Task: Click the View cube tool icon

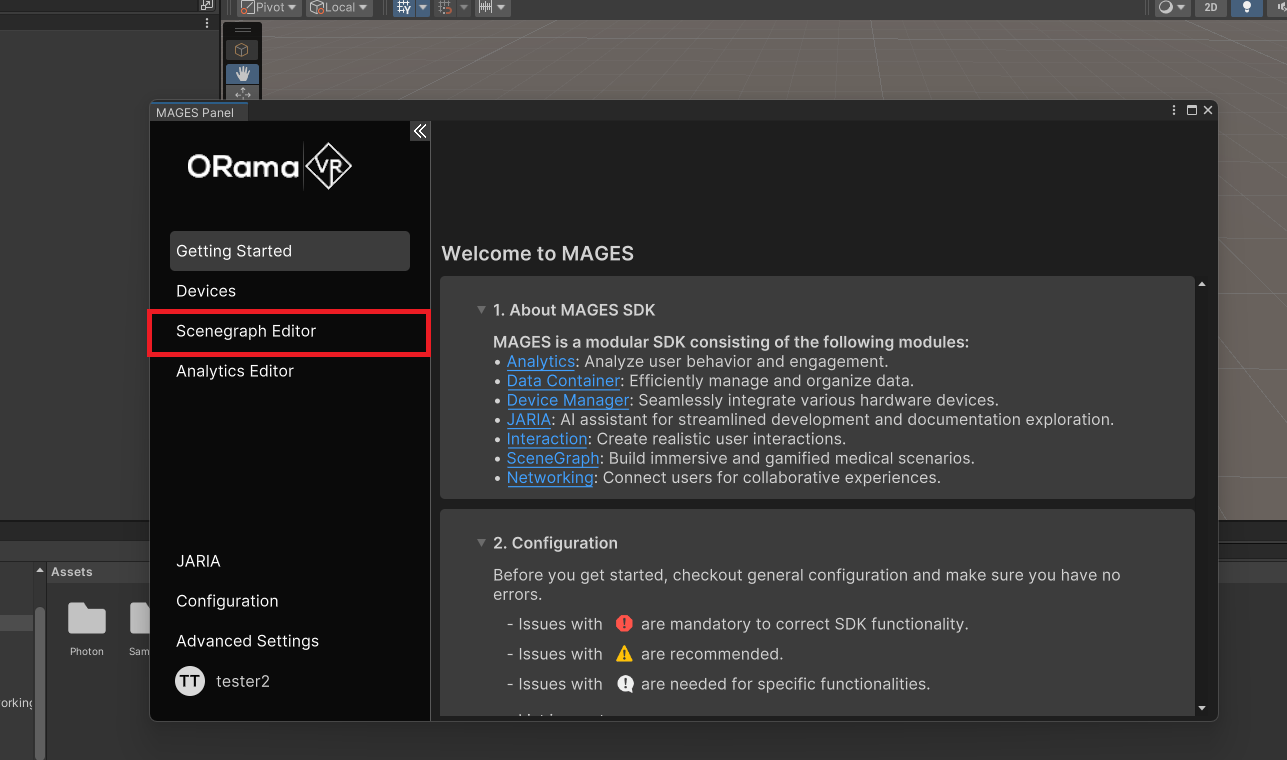Action: [x=242, y=50]
